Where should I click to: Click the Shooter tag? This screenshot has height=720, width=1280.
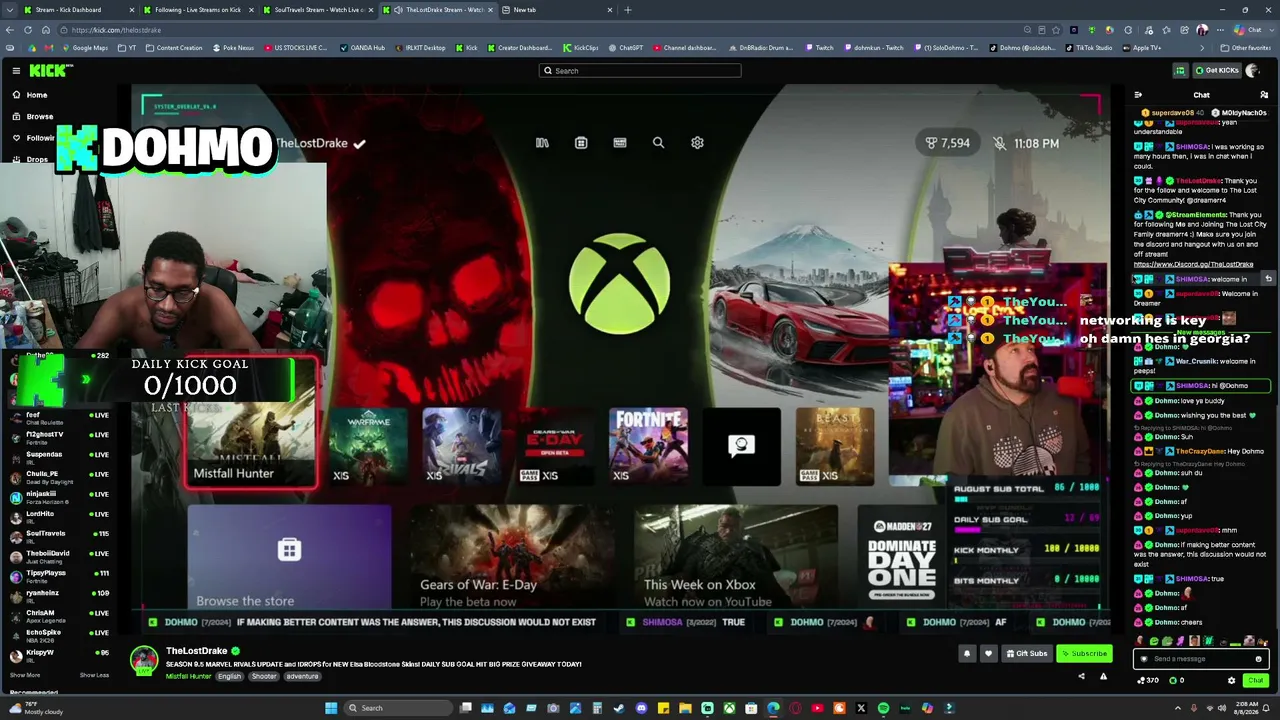pyautogui.click(x=264, y=677)
